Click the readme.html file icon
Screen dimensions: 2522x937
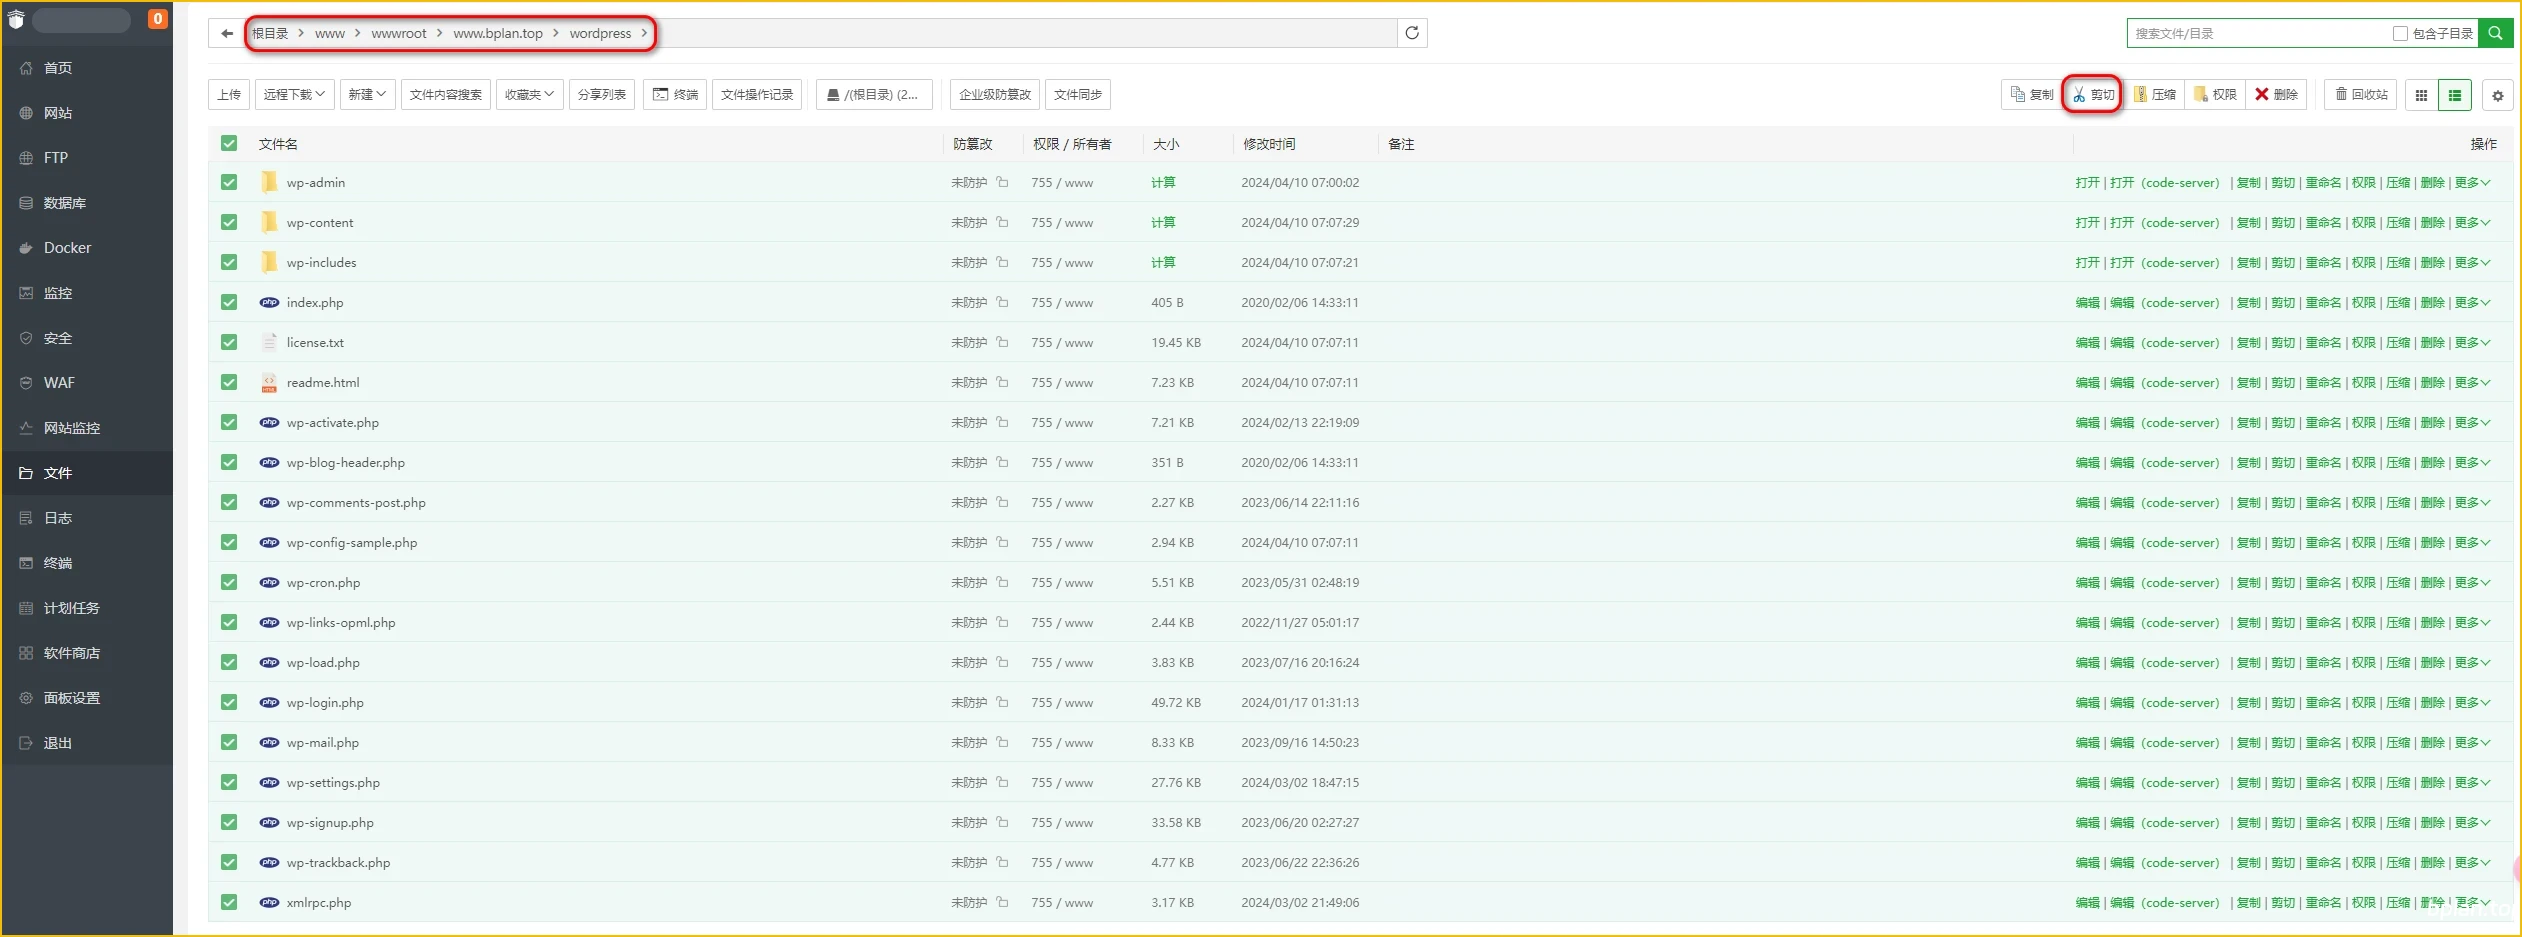[x=269, y=382]
